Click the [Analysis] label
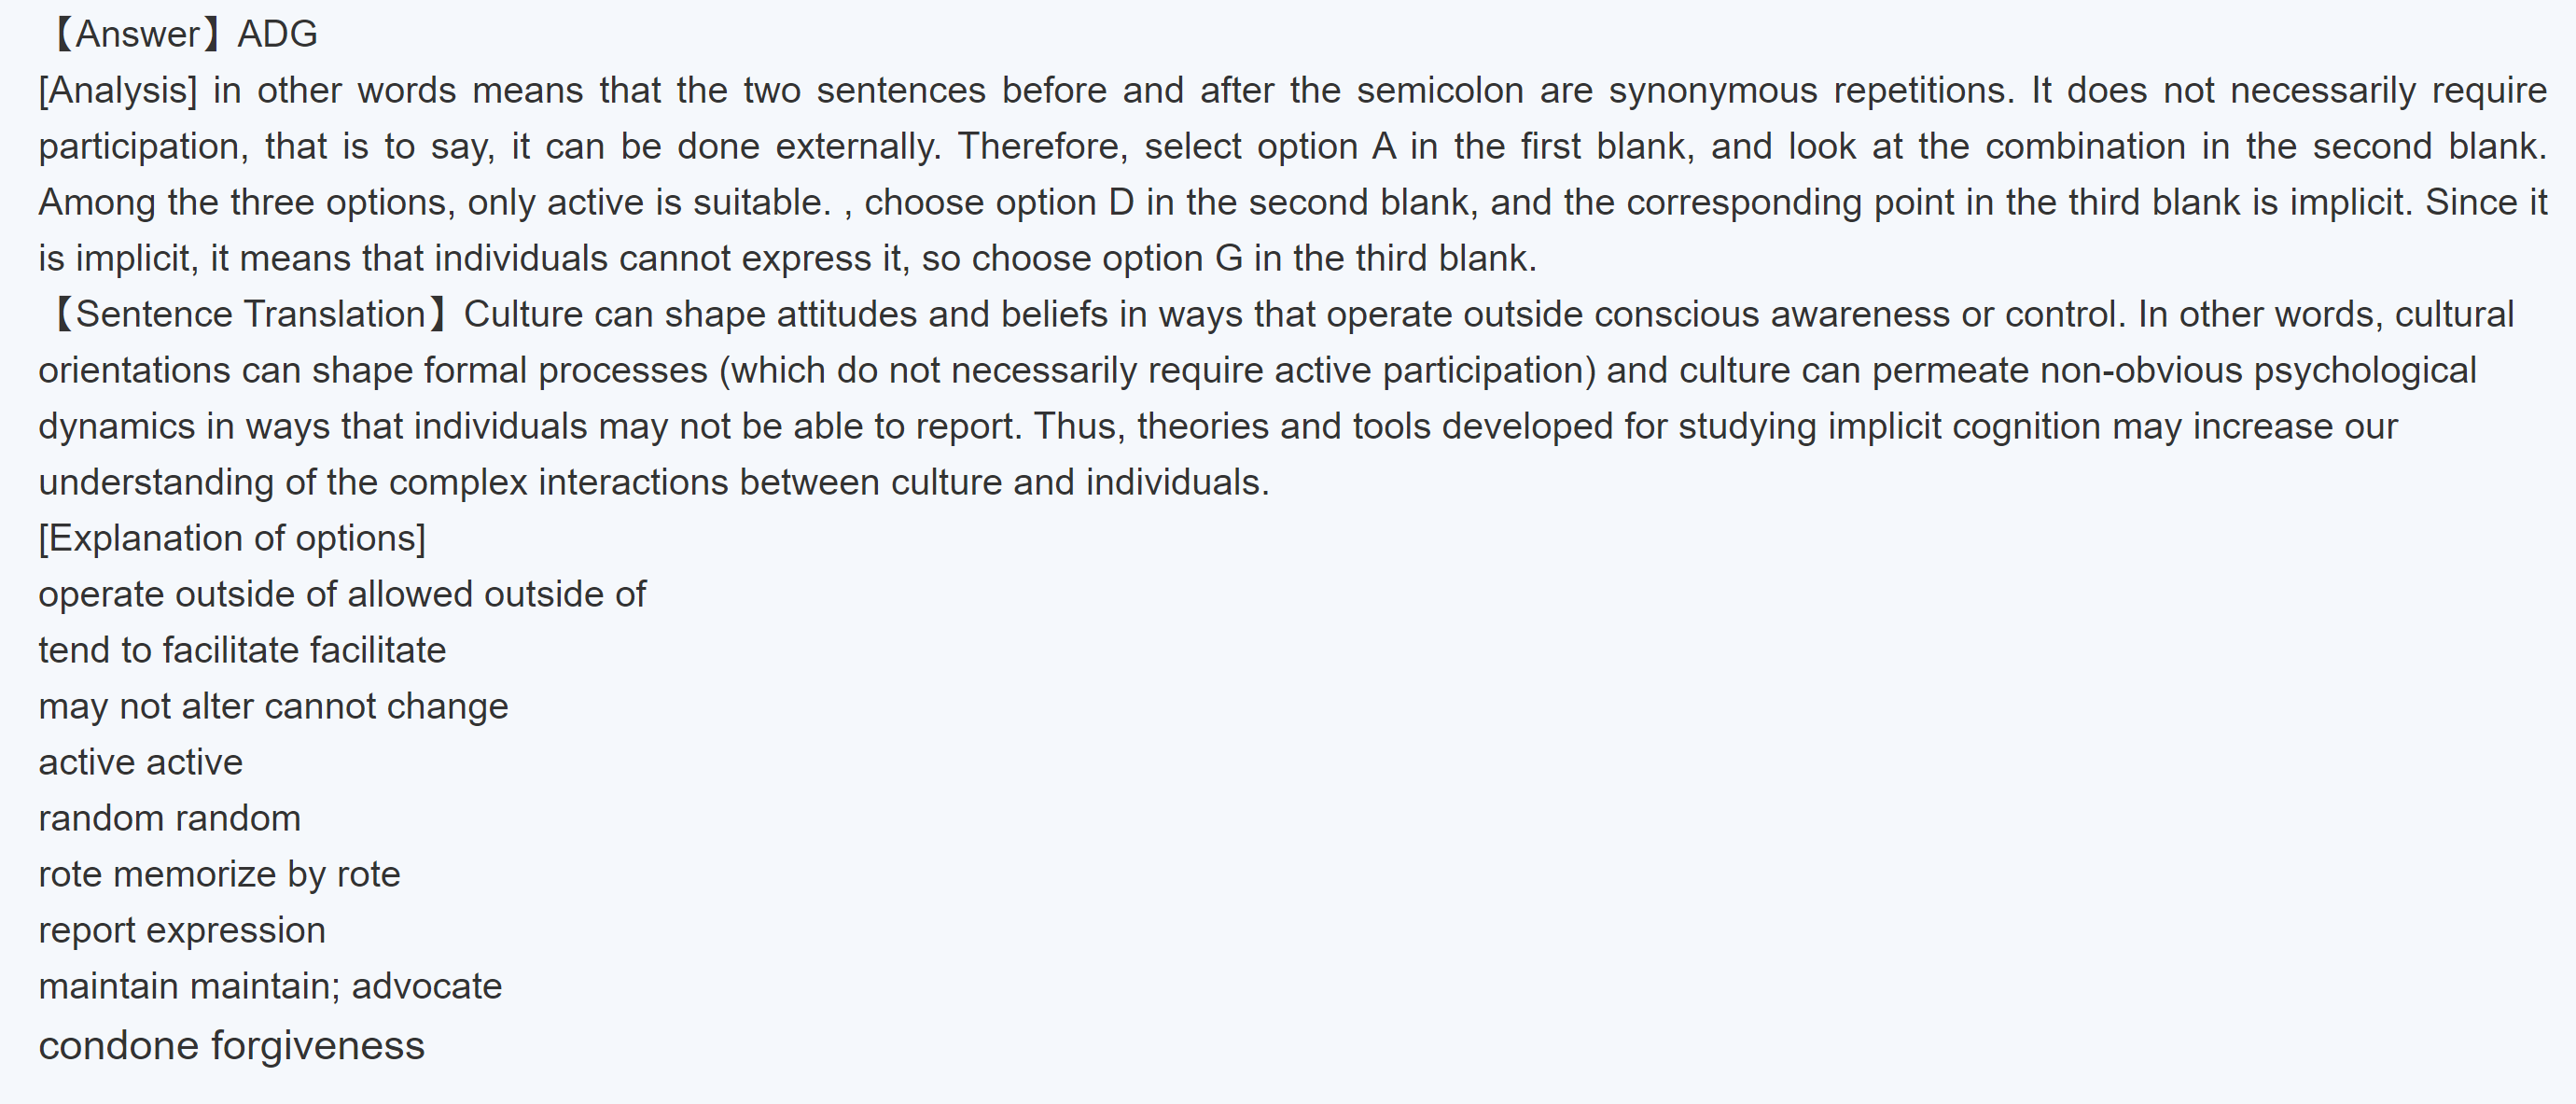This screenshot has height=1104, width=2576. 118,91
